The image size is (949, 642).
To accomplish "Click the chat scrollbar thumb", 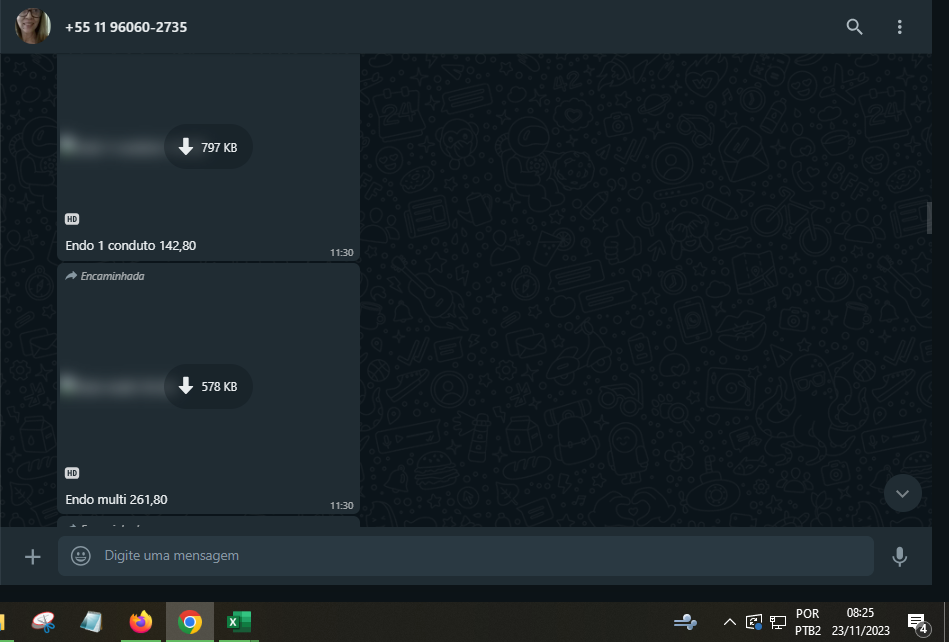I will click(x=929, y=218).
